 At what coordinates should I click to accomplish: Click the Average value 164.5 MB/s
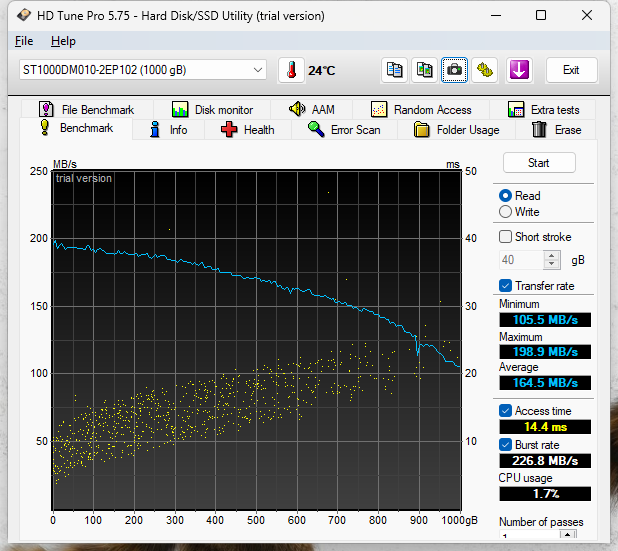(545, 383)
